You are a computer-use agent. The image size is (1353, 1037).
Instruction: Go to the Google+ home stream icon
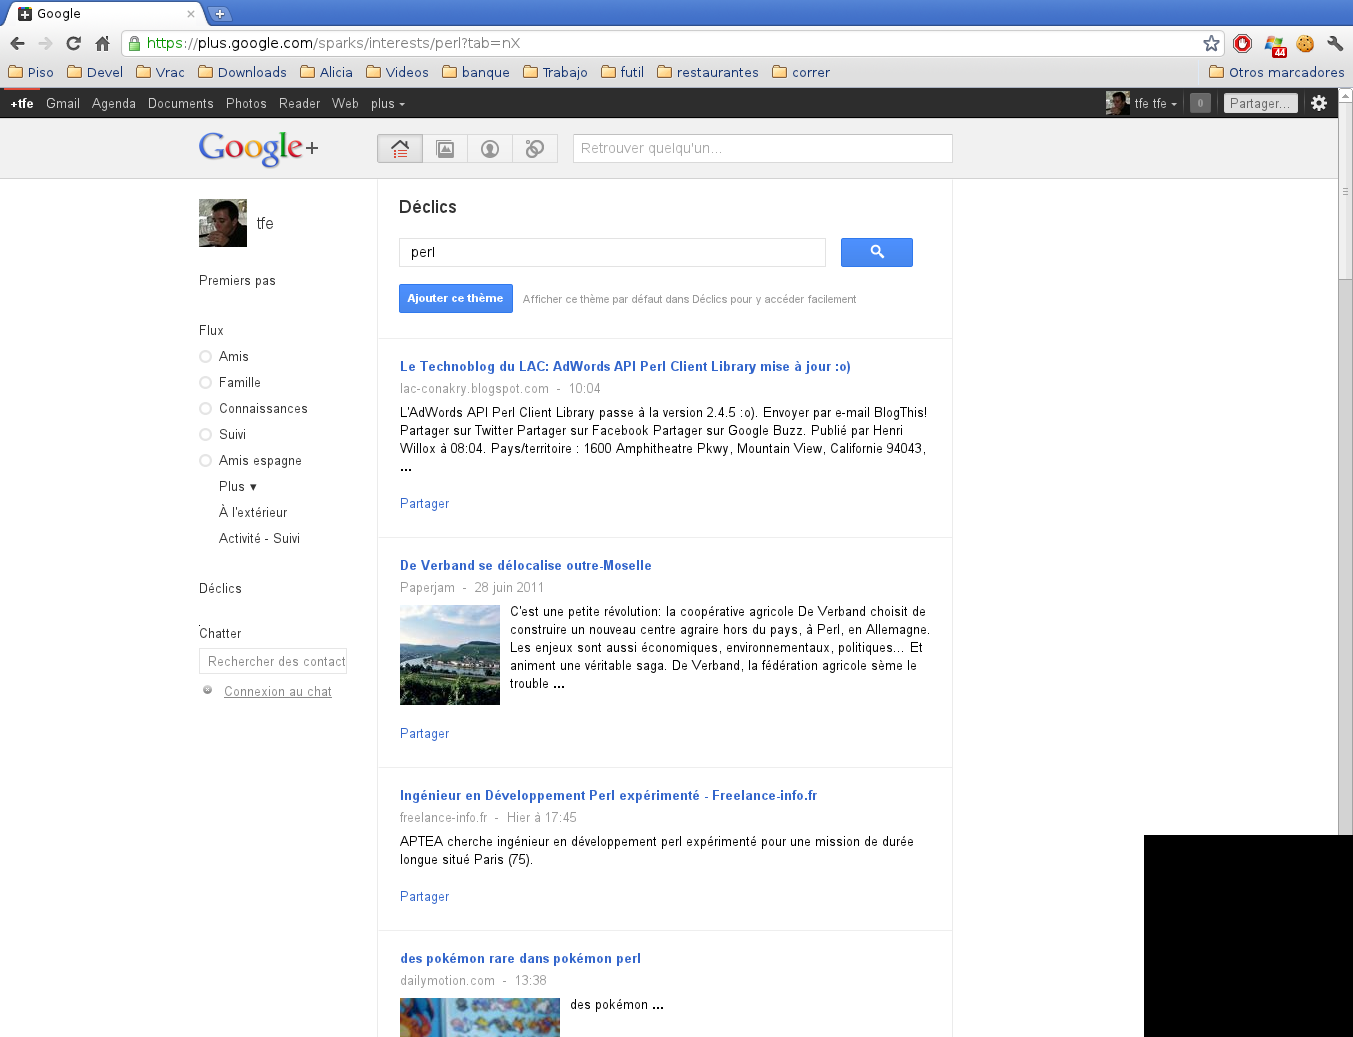tap(400, 149)
